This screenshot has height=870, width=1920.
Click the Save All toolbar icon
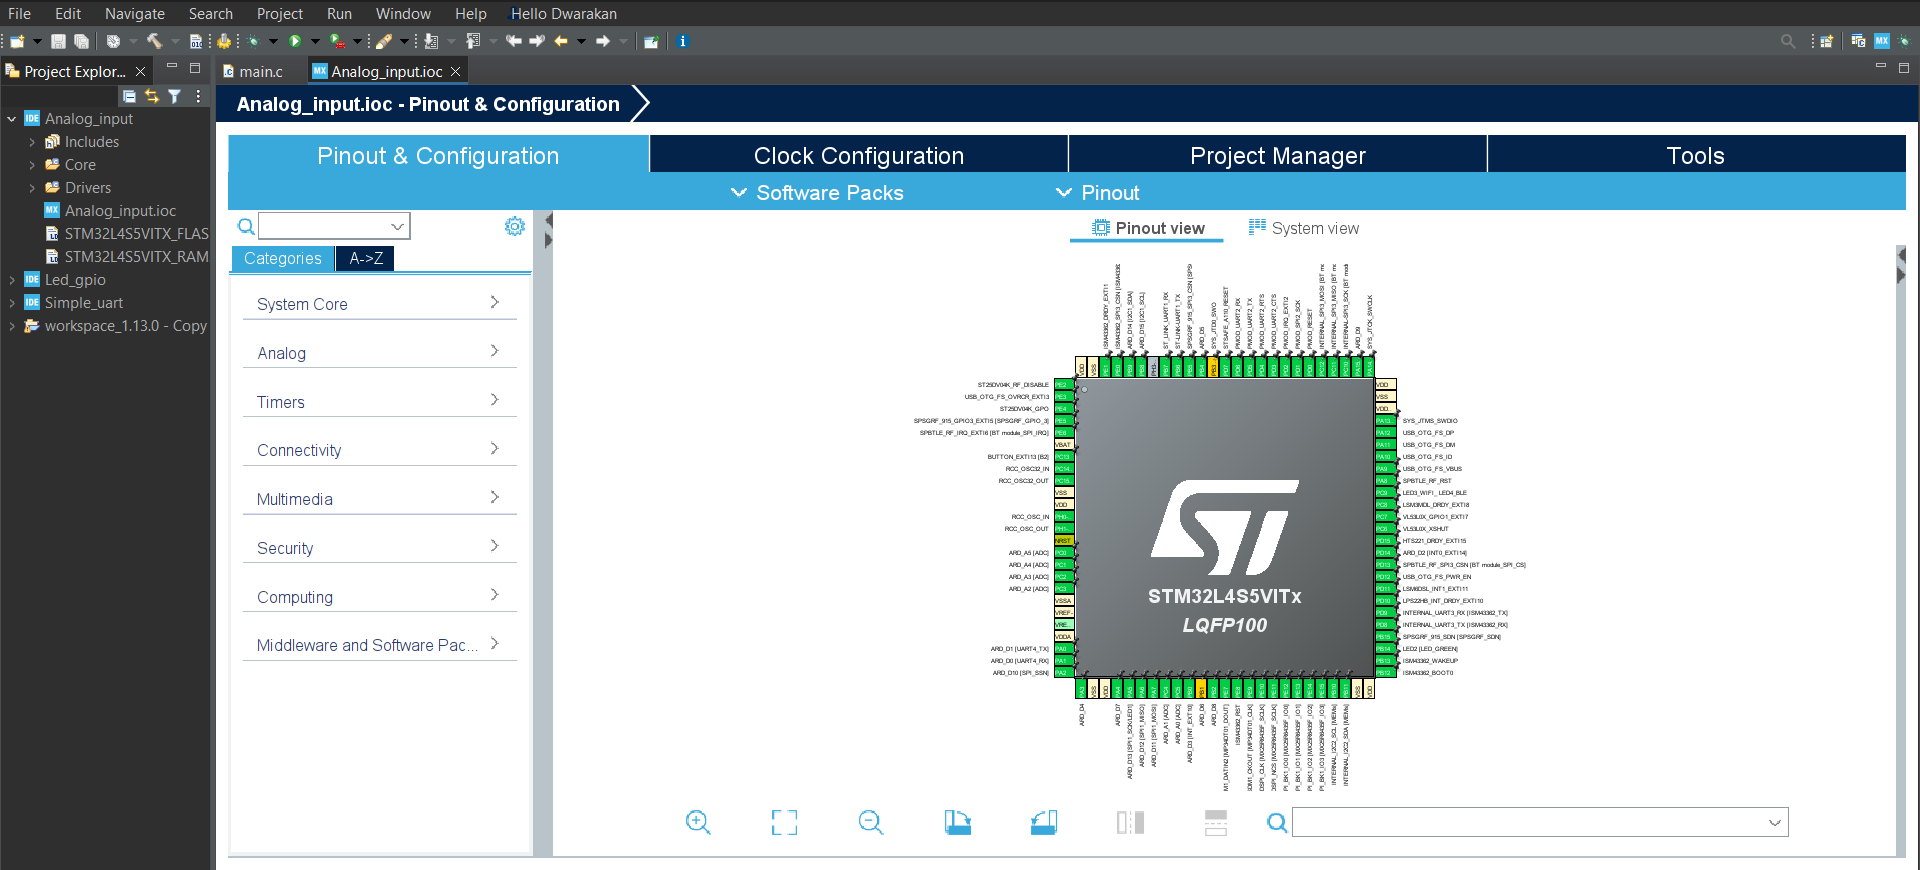pyautogui.click(x=81, y=41)
